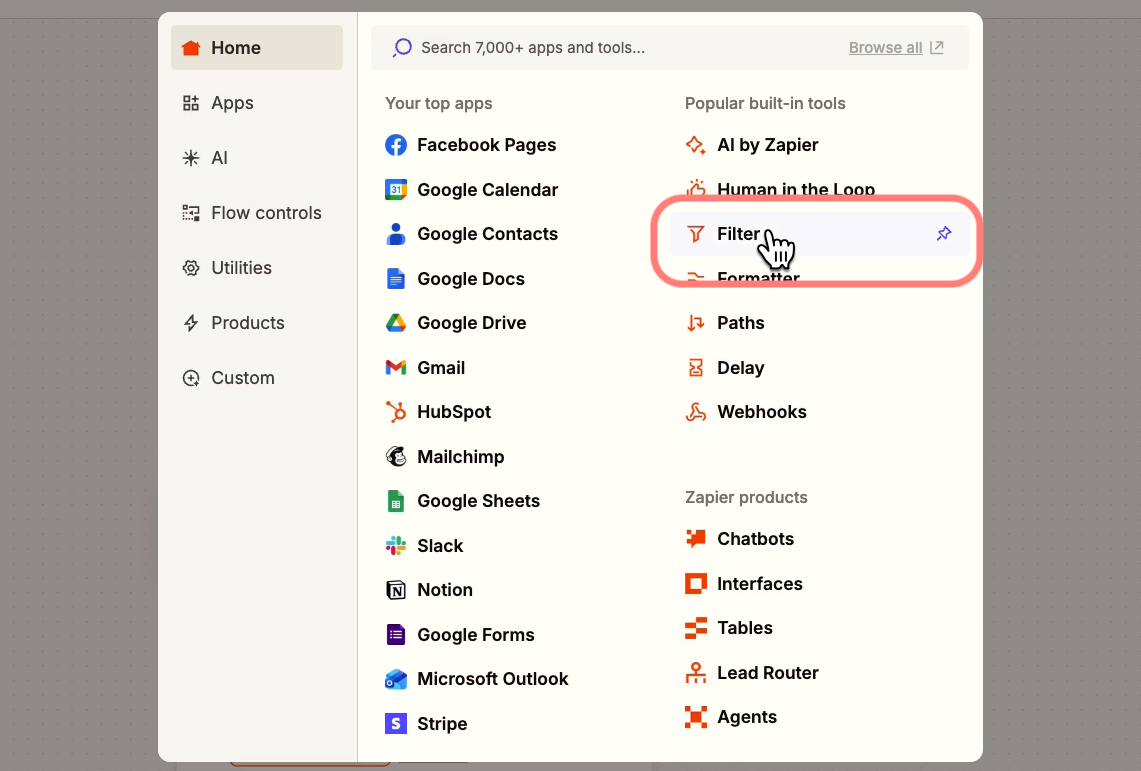This screenshot has height=771, width=1141.
Task: Click the Tables icon
Action: (696, 628)
